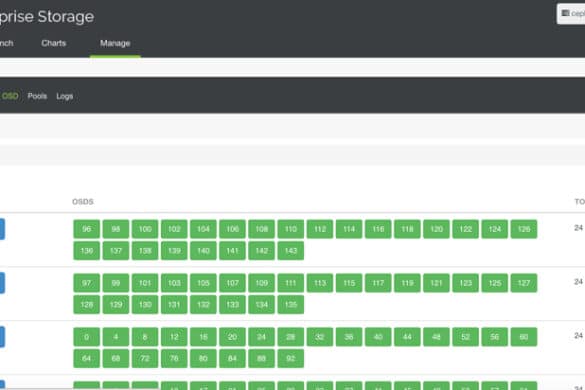Select OSD 123 badge
This screenshot has width=585, height=390.
coord(465,283)
